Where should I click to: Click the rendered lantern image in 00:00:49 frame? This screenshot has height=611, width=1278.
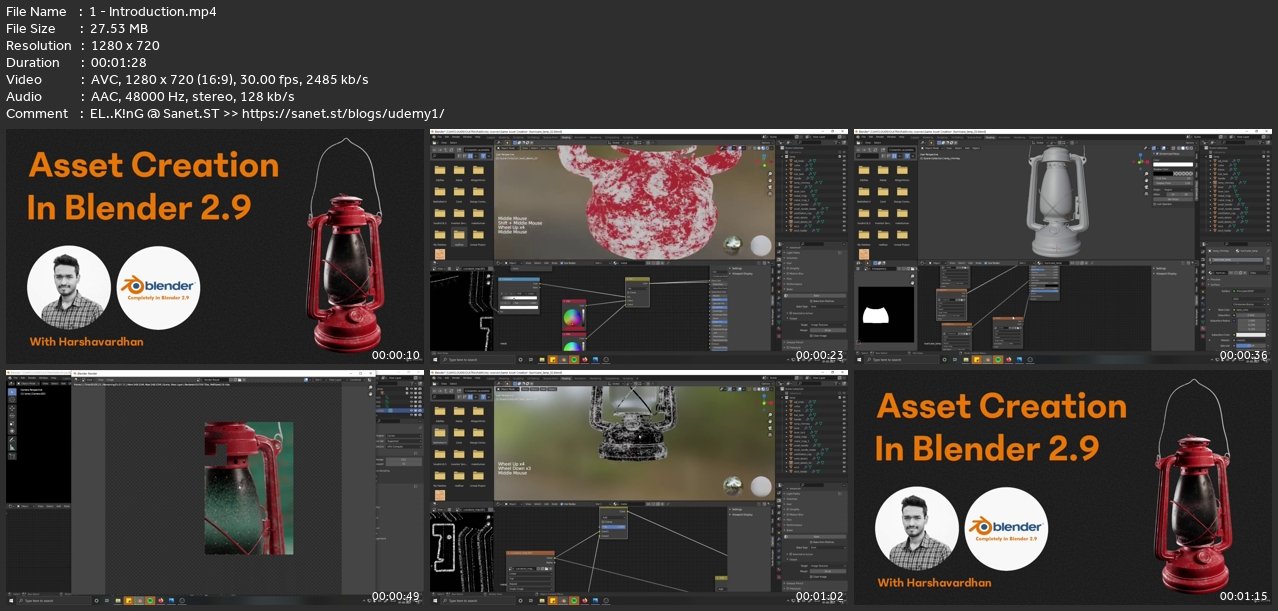coord(249,488)
